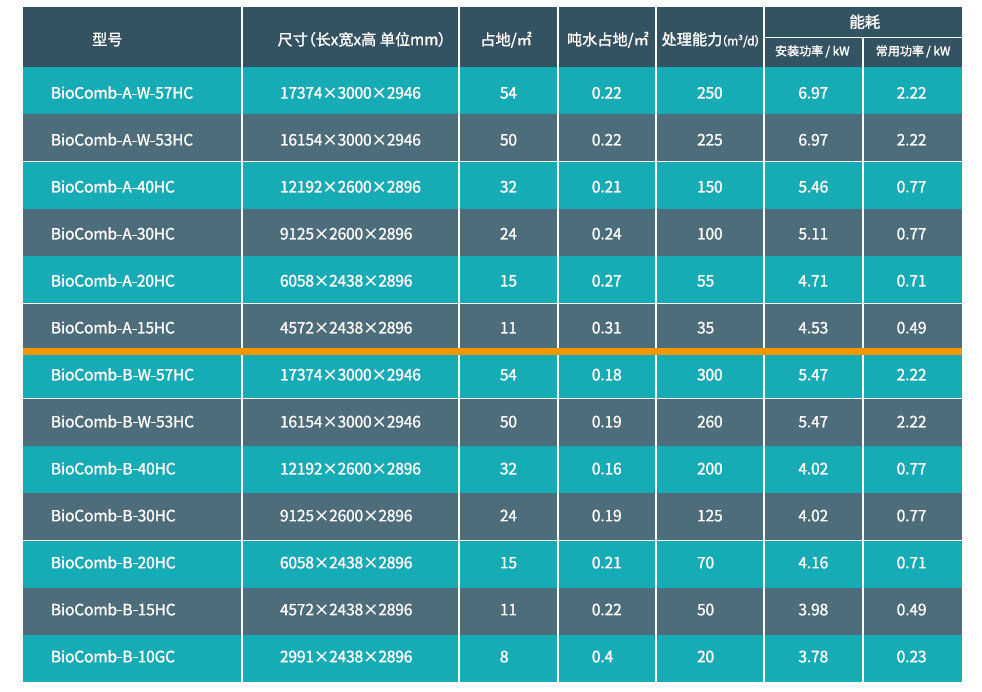Select model BioComb-A-W-53HC
Image resolution: width=982 pixels, height=692 pixels.
click(122, 140)
